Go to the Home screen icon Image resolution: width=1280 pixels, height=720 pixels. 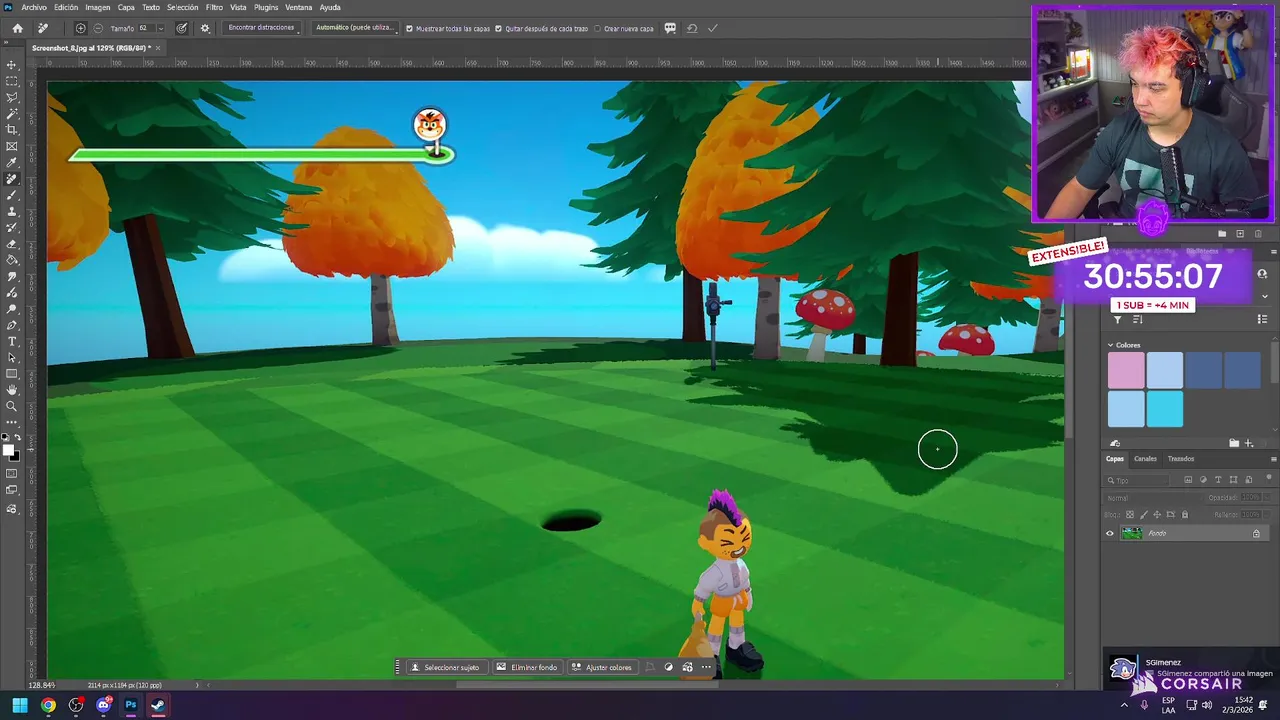(x=17, y=28)
